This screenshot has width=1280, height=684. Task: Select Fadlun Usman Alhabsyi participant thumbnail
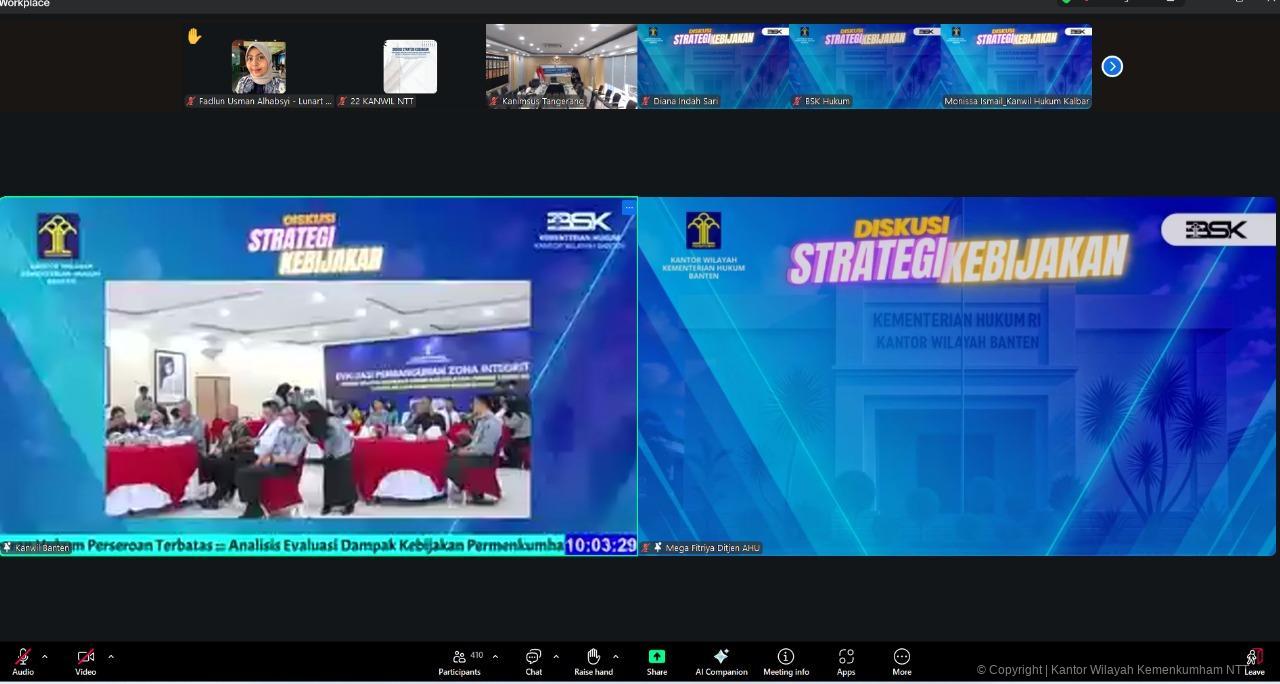point(259,67)
